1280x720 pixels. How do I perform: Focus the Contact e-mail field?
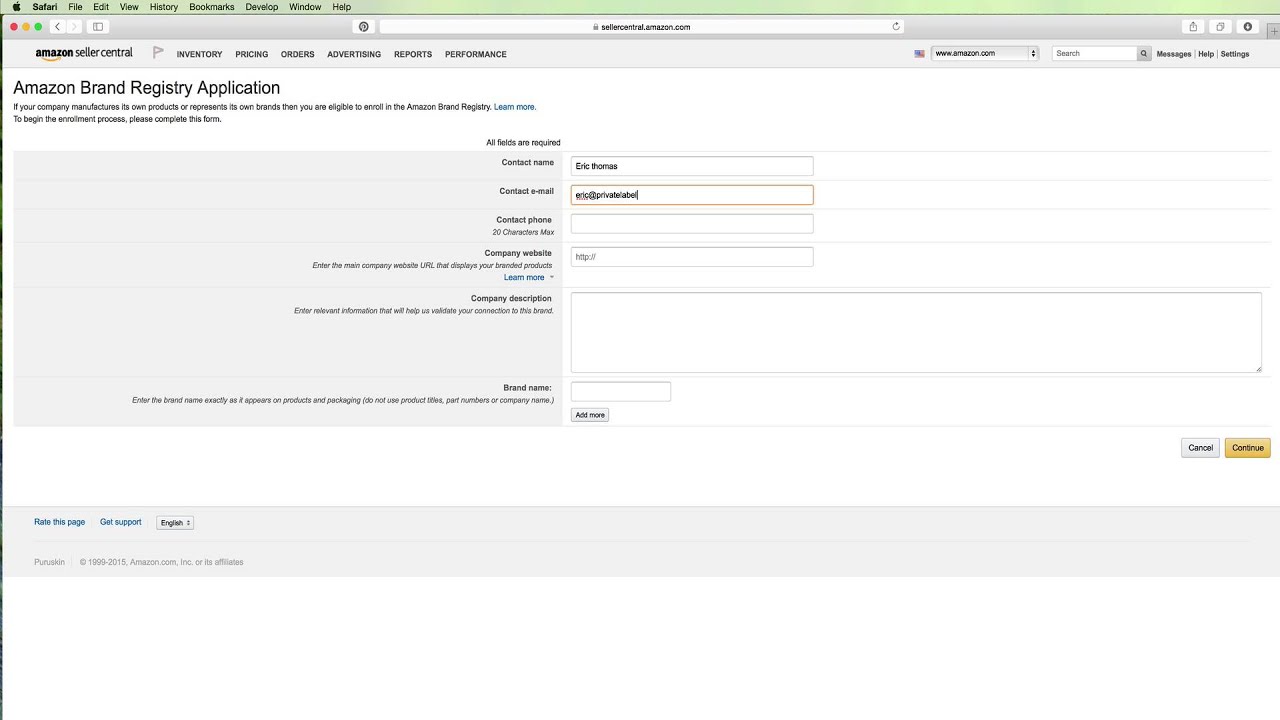click(x=692, y=195)
